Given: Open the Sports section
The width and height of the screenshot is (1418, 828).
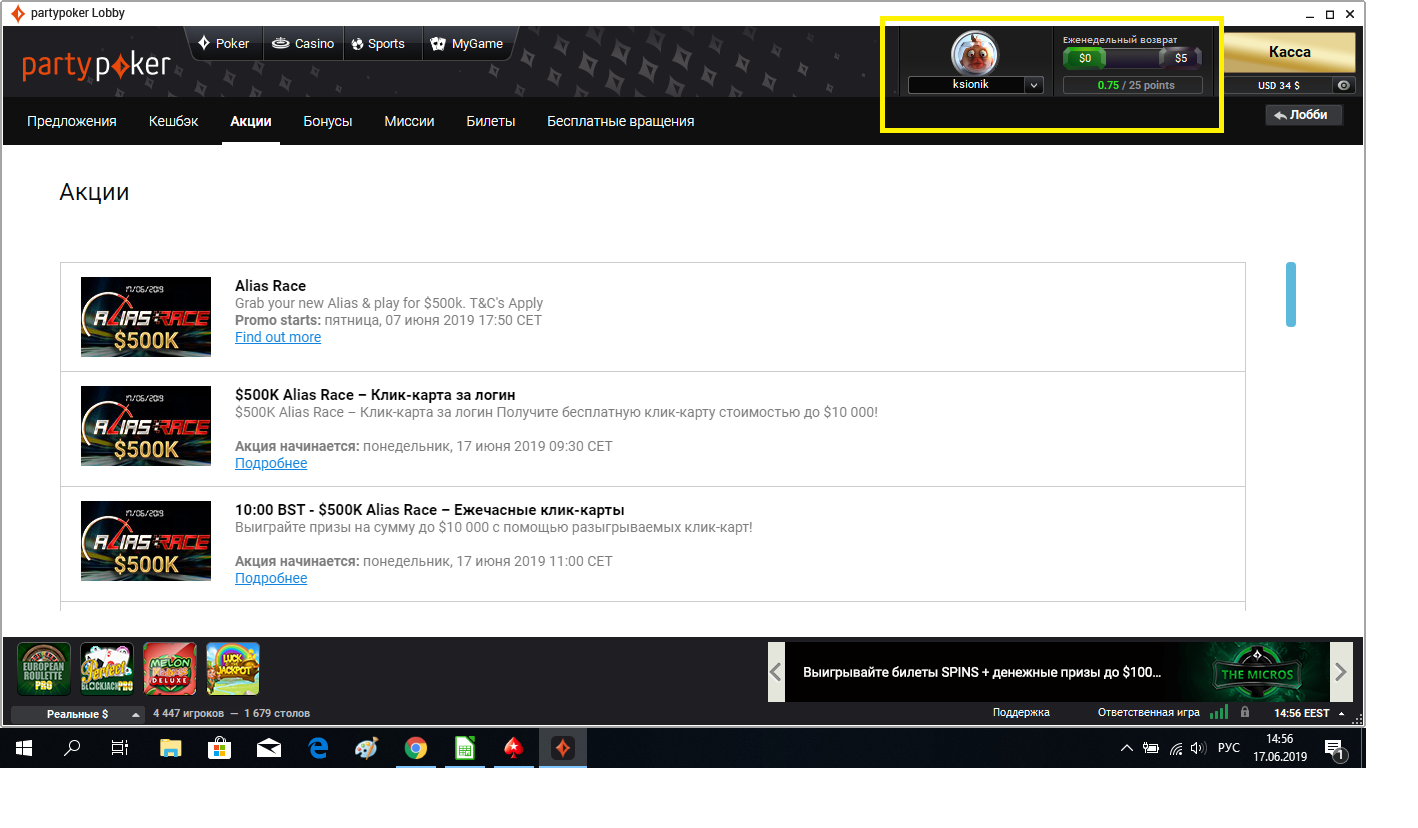Looking at the screenshot, I should pyautogui.click(x=379, y=44).
